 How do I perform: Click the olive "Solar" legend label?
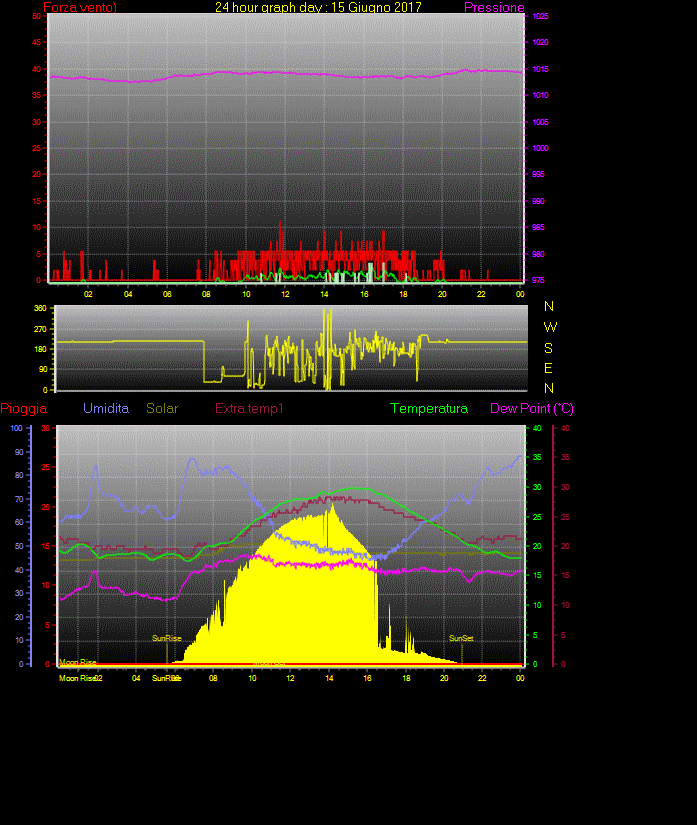pos(162,408)
